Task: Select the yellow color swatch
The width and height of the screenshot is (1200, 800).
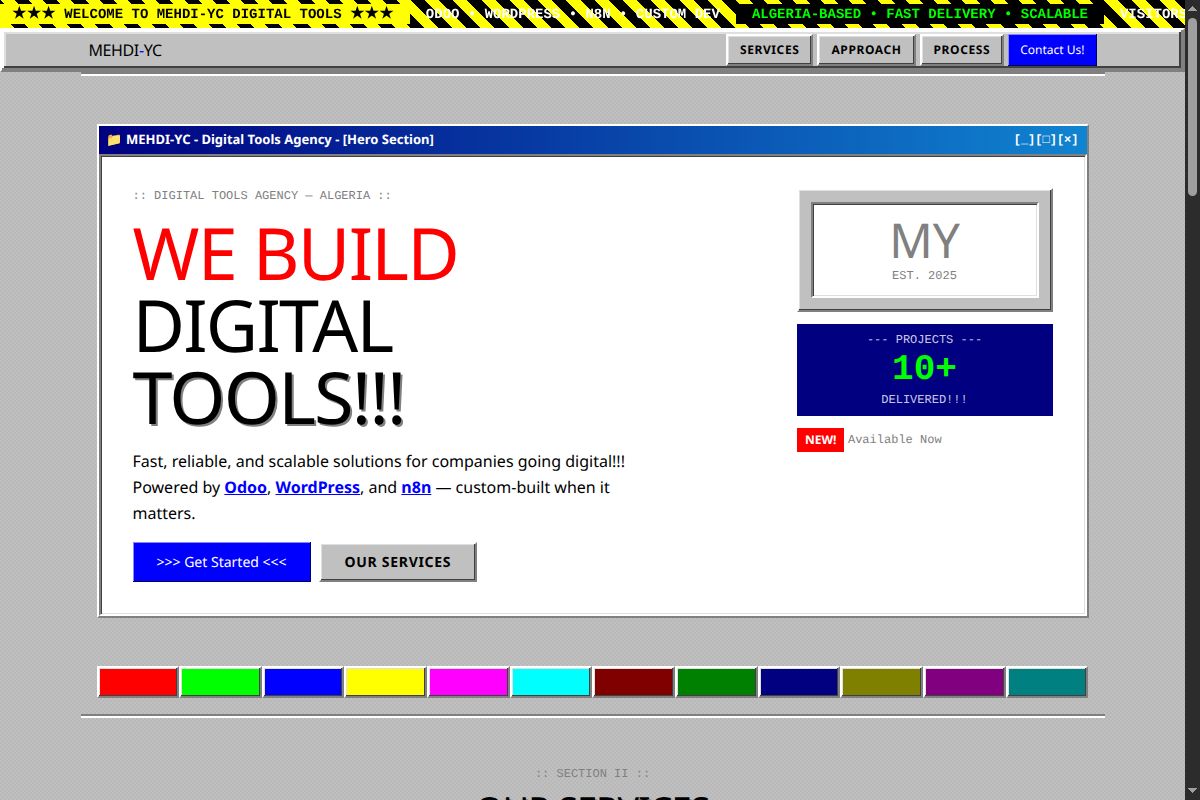Action: pyautogui.click(x=386, y=682)
